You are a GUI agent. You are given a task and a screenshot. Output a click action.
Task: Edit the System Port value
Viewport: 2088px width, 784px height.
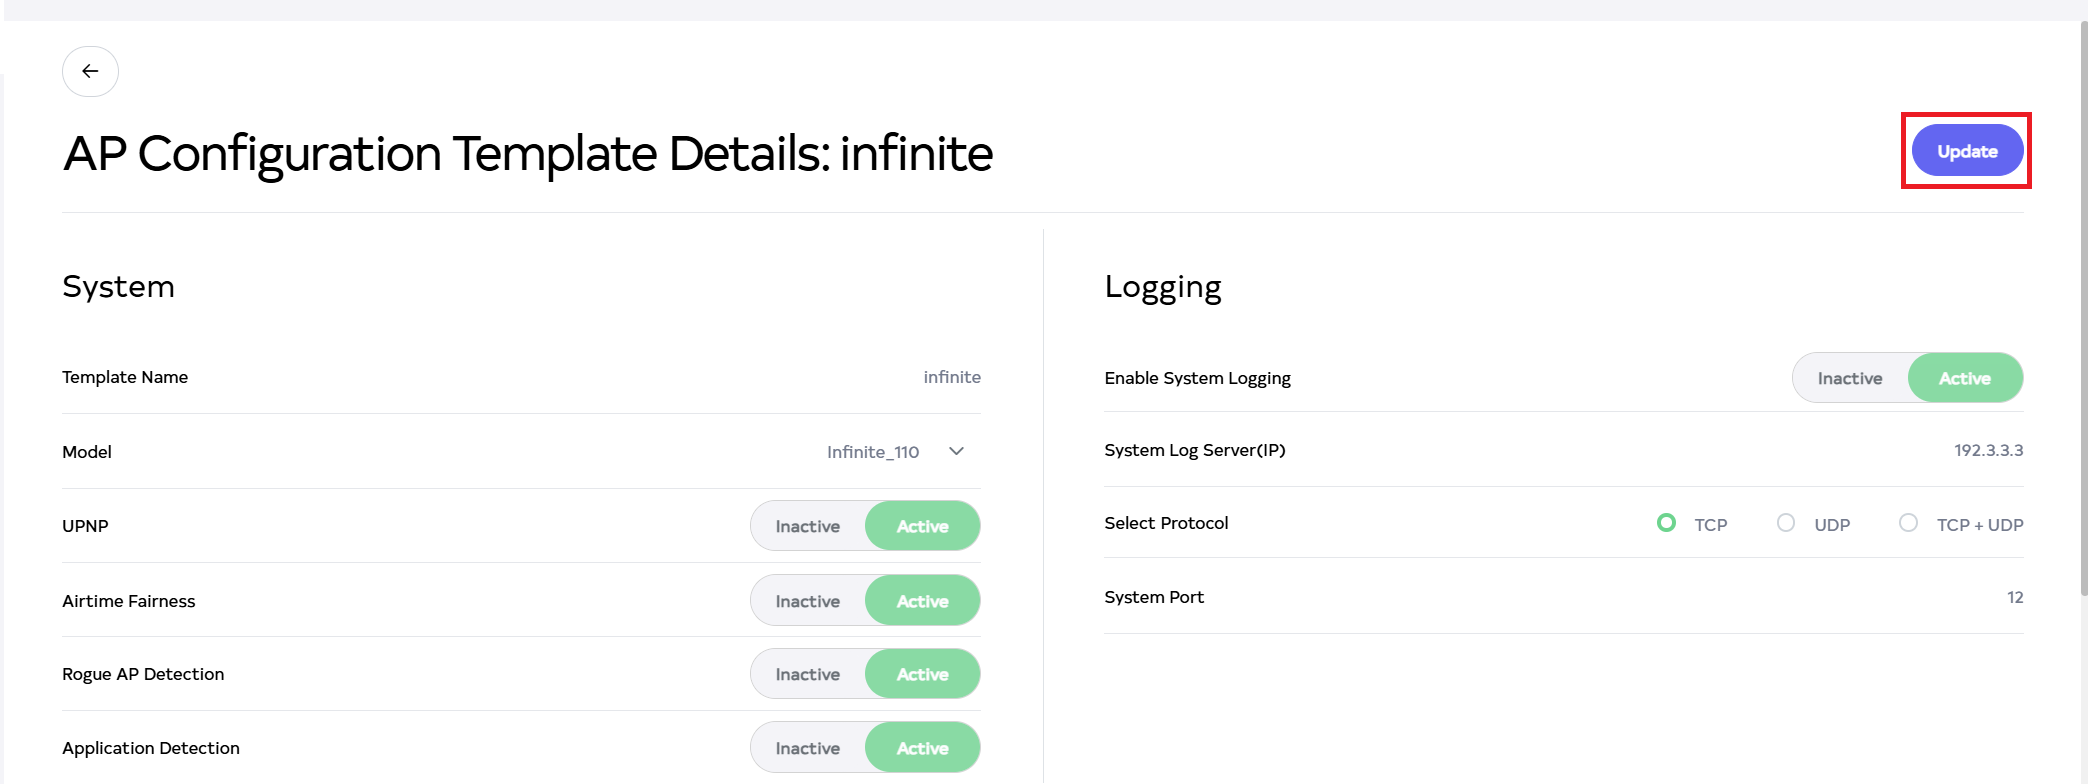pos(2014,597)
